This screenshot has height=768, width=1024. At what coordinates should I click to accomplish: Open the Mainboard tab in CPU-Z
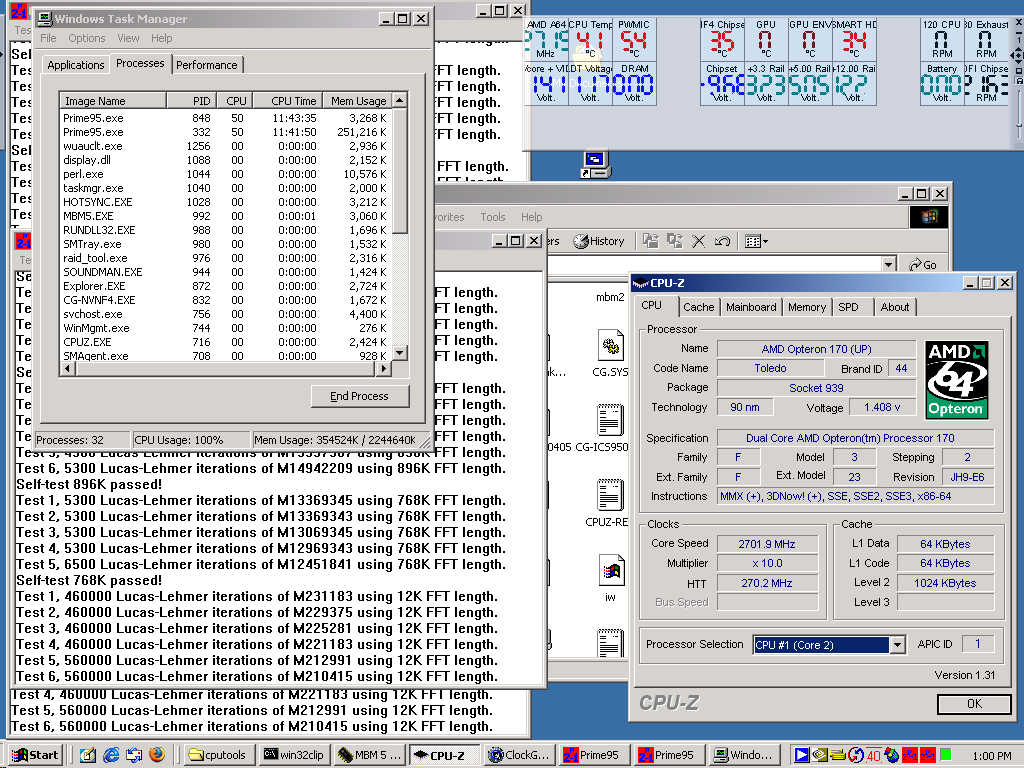(x=751, y=307)
